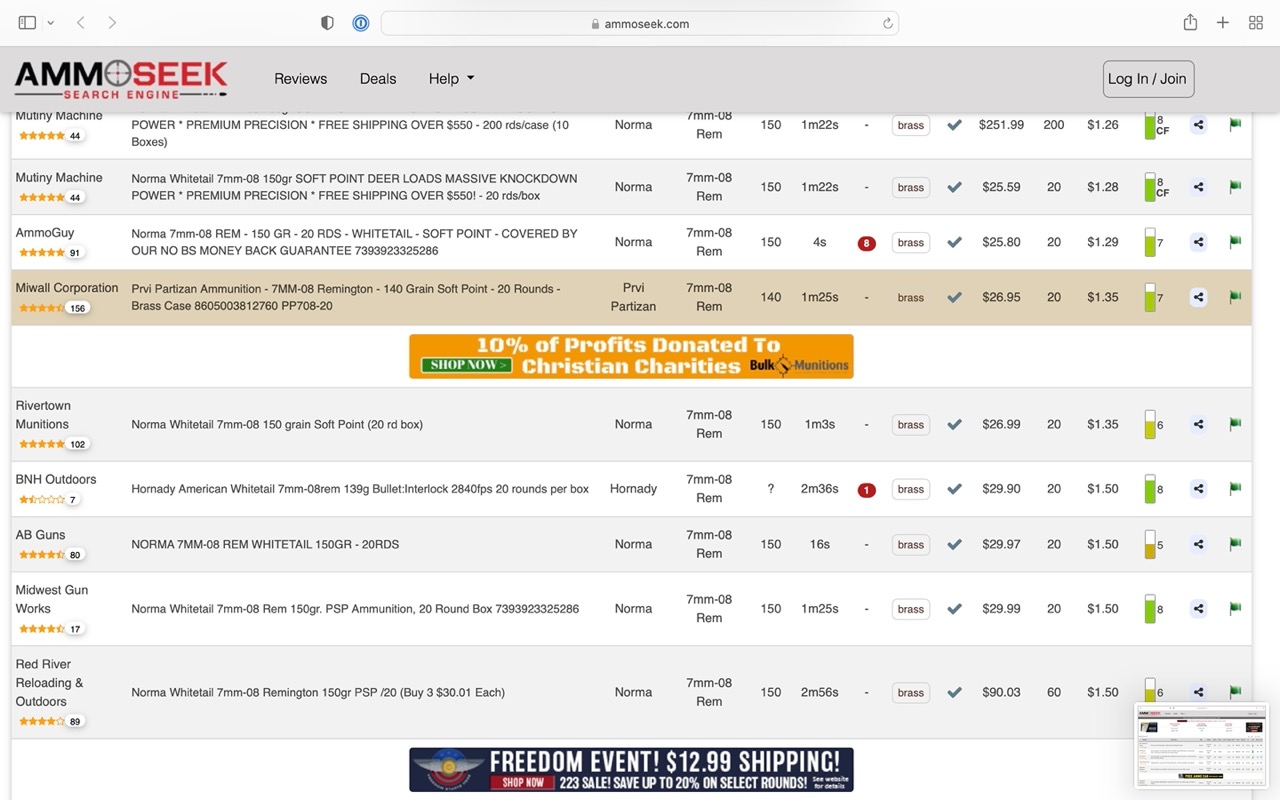Share the Mutiny Machine $25.59 listing
The height and width of the screenshot is (800, 1280).
(x=1198, y=187)
